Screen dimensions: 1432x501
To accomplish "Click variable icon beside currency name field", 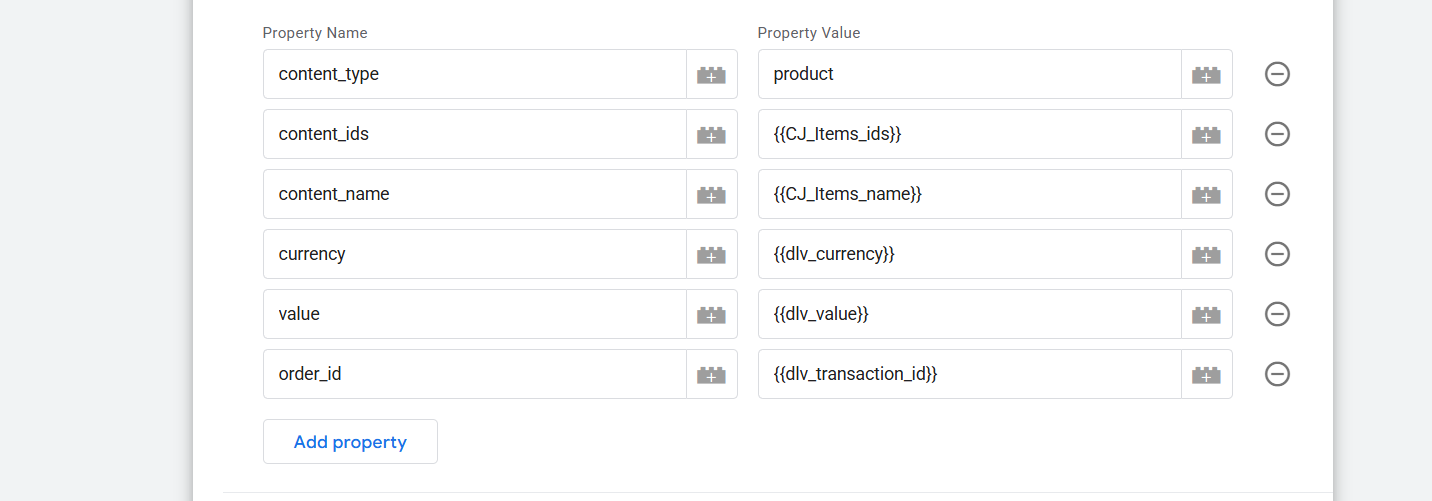I will coord(711,254).
